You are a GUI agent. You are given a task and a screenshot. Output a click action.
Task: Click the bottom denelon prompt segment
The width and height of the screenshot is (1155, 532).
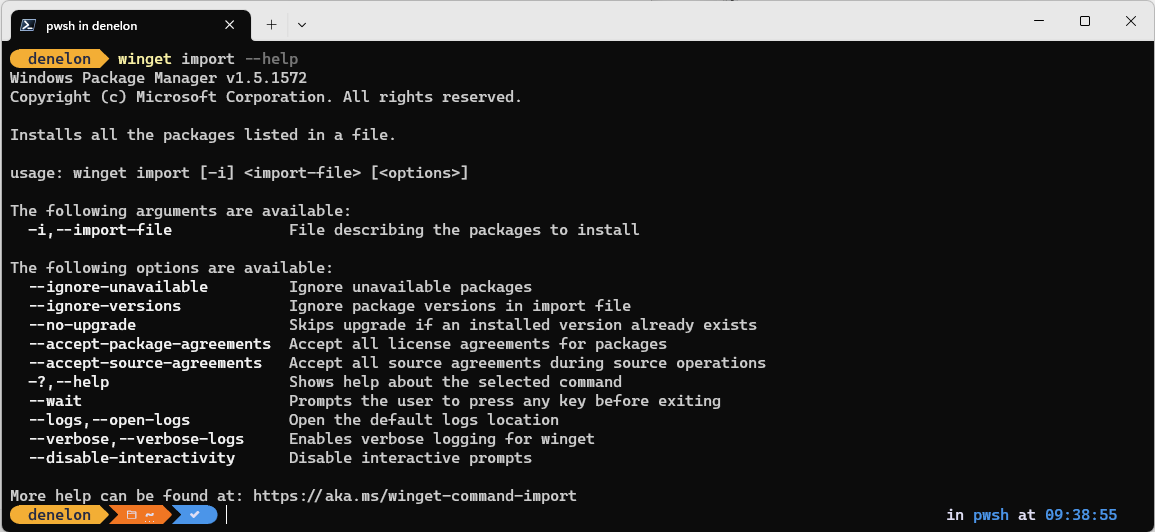(x=59, y=514)
